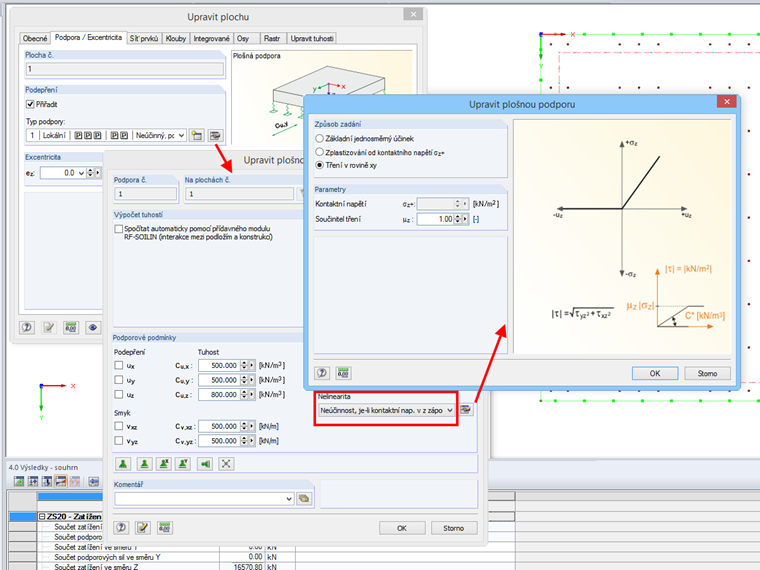Switch to the Síť prvků tab
Screen dimensions: 760x570
[x=143, y=38]
